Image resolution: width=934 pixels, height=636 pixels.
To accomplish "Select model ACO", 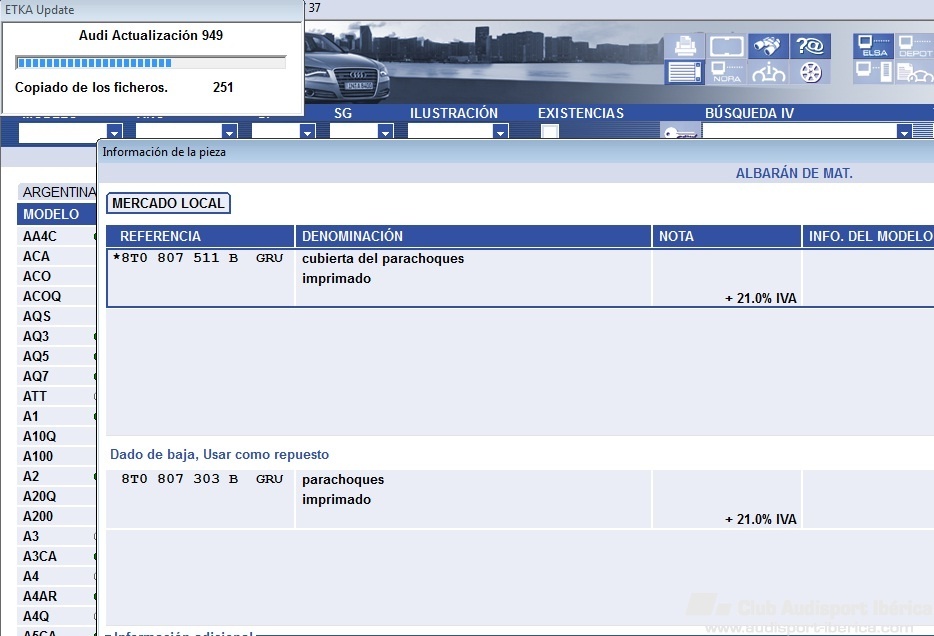I will (x=57, y=276).
